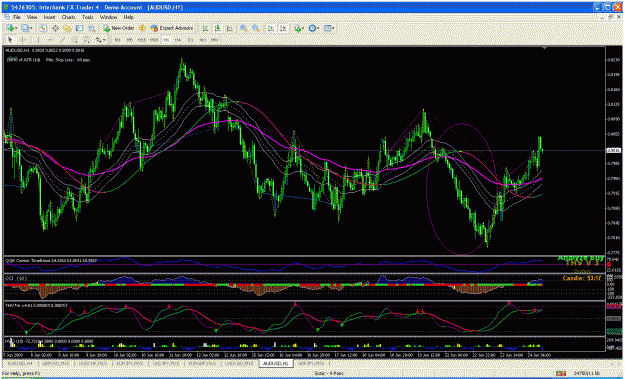
Task: Open the Insert menu
Action: pos(49,17)
